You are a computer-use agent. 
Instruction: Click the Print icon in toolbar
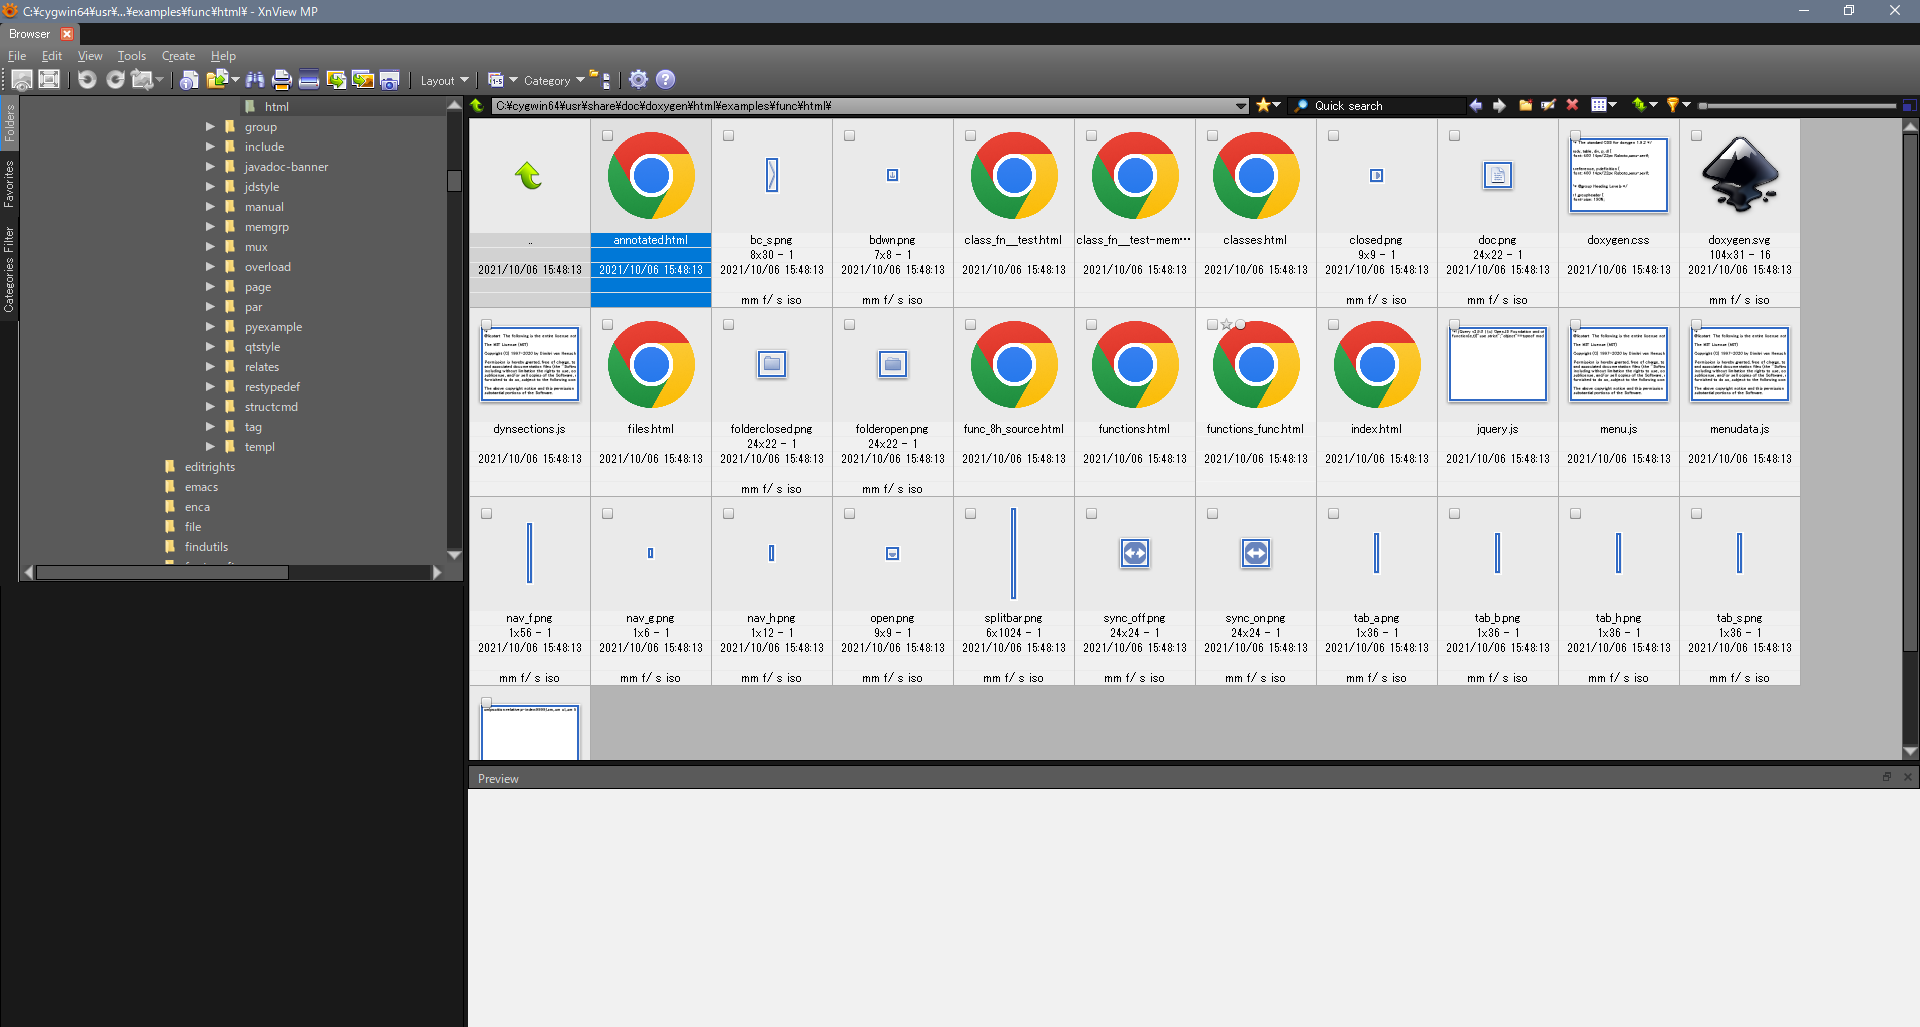coord(282,80)
